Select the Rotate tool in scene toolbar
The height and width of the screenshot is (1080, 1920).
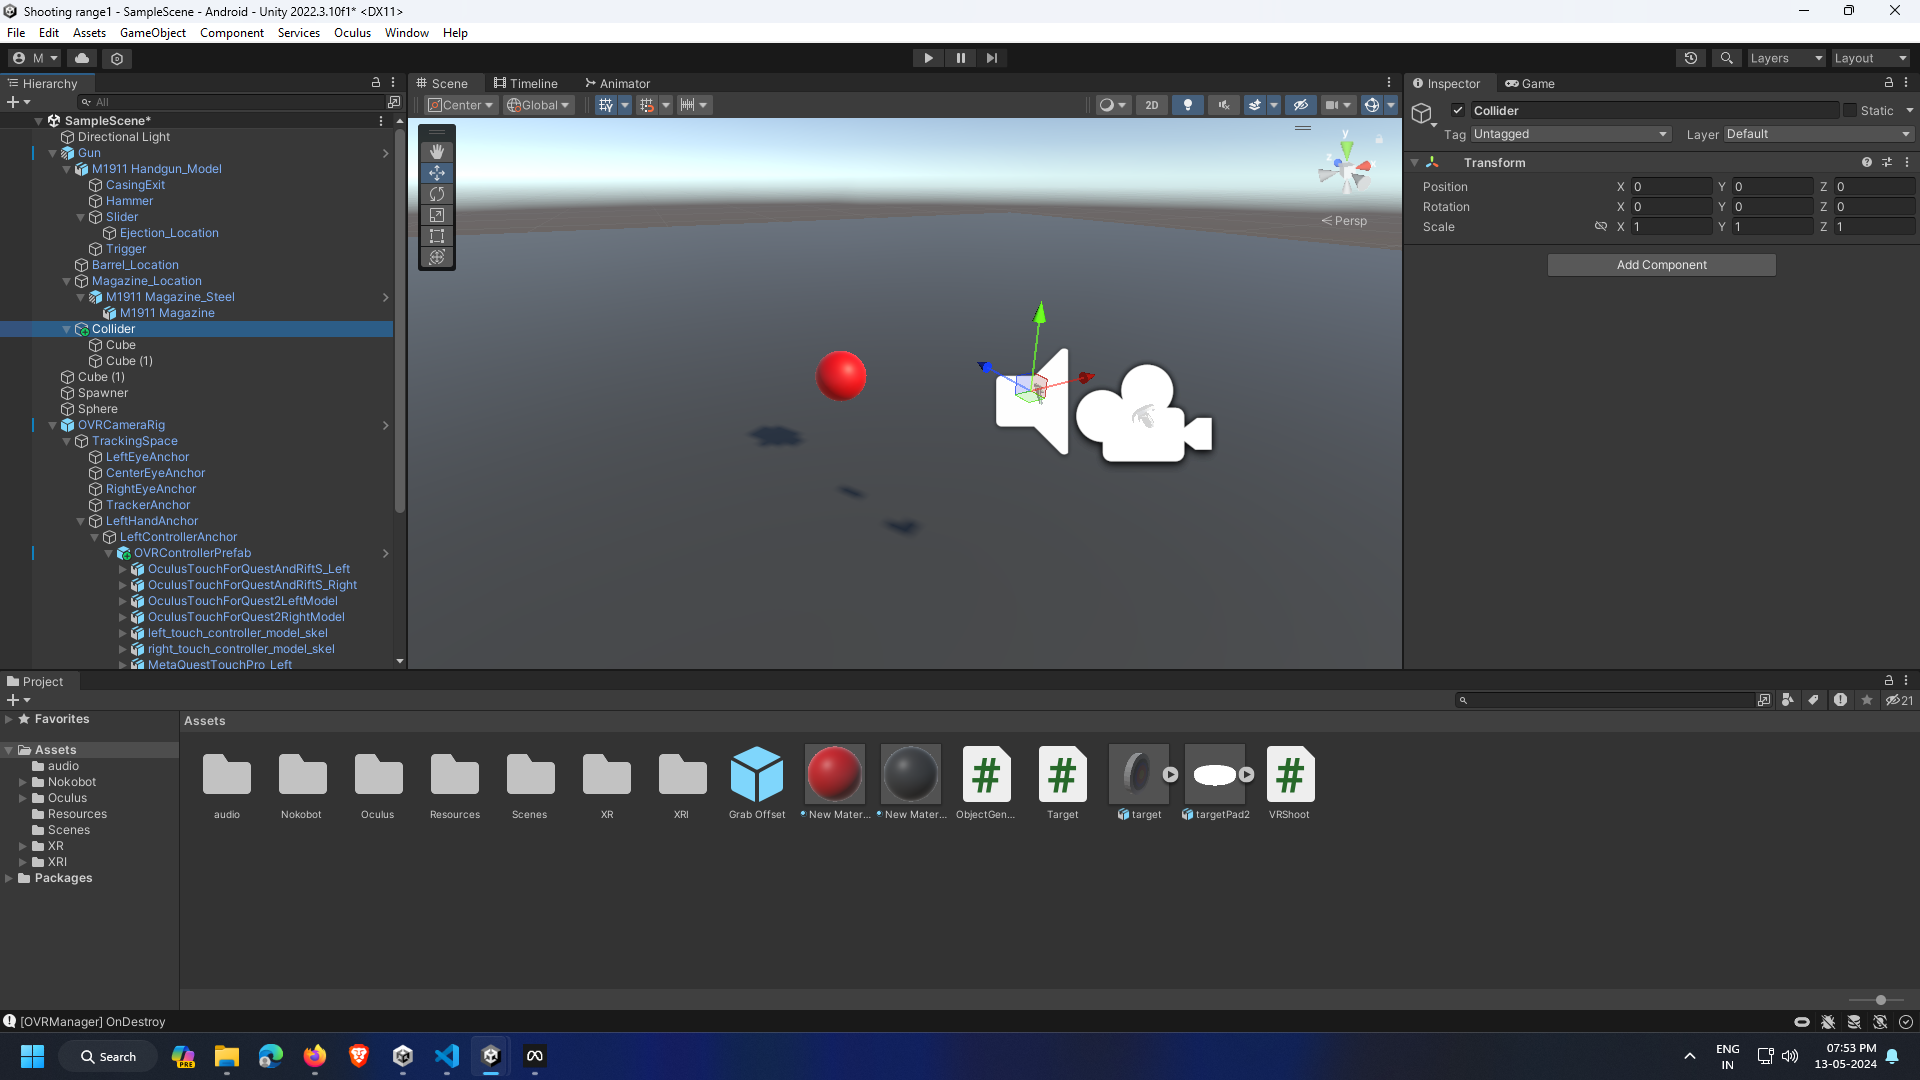[437, 194]
